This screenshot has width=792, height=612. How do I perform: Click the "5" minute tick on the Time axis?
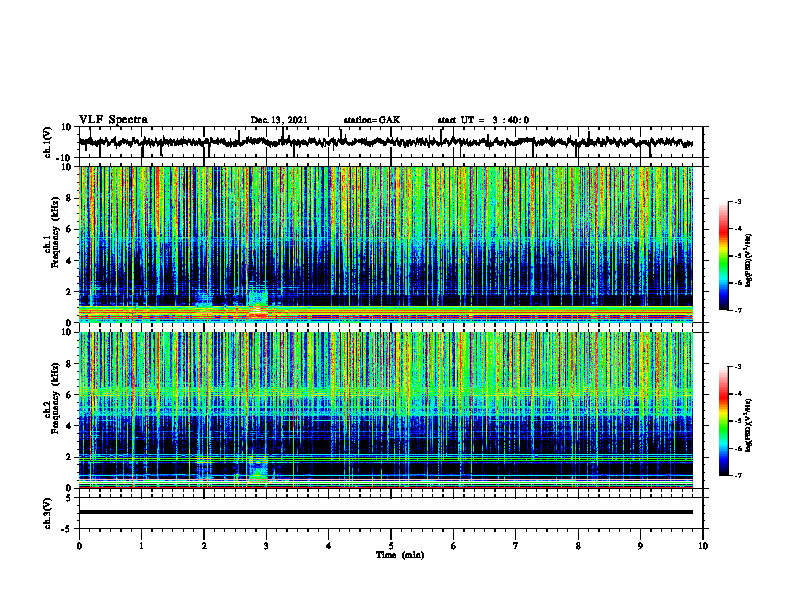point(391,546)
